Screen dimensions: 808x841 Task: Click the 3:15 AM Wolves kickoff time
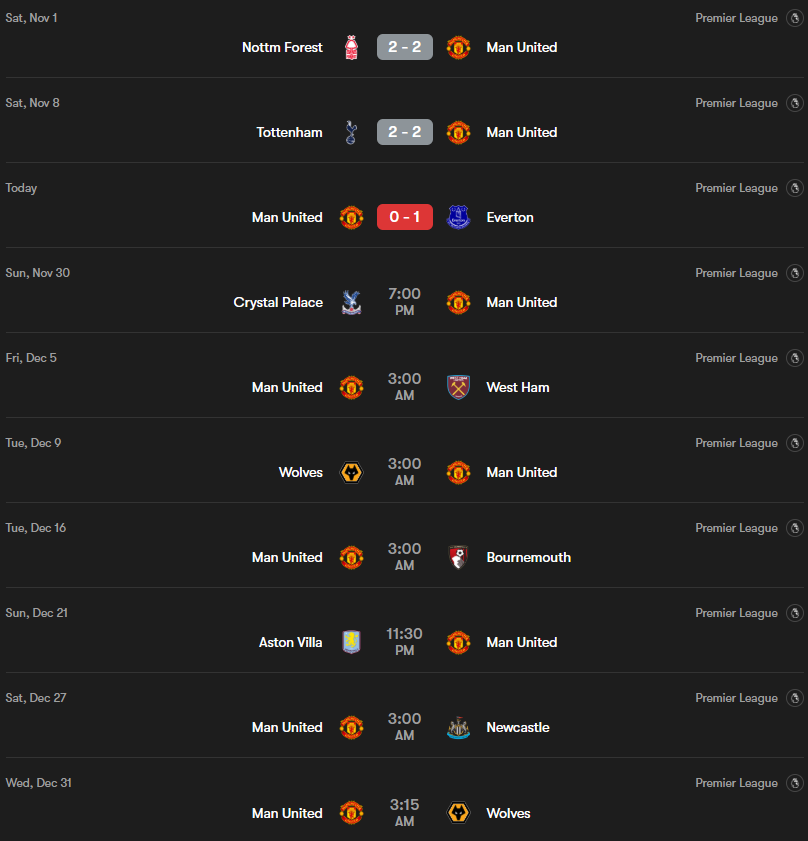[405, 813]
